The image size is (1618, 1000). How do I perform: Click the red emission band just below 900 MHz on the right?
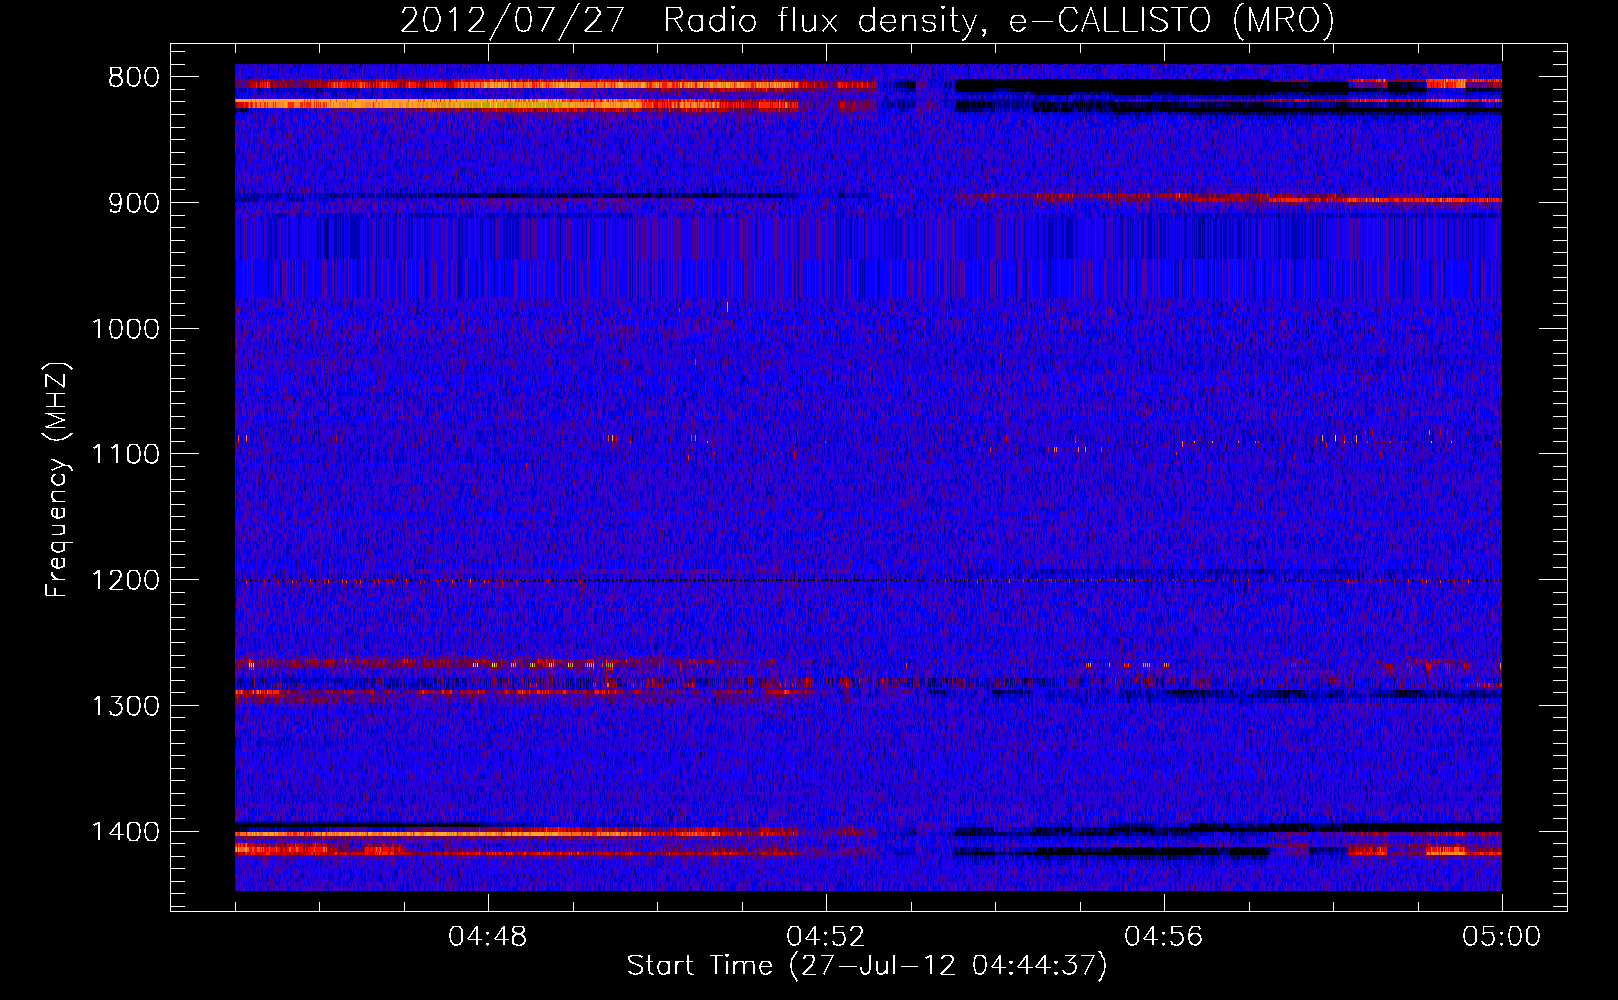(1300, 199)
